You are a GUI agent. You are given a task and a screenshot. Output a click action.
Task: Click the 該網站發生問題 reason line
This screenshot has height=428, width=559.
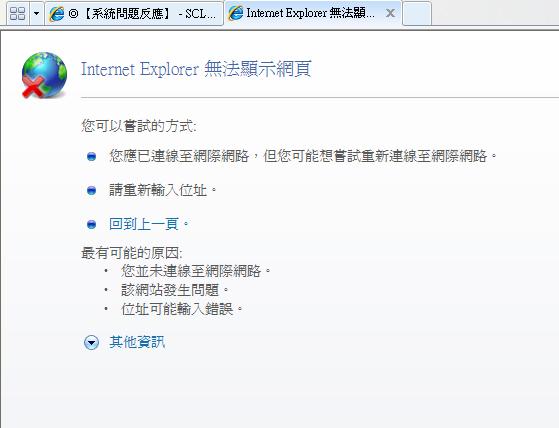tap(170, 290)
